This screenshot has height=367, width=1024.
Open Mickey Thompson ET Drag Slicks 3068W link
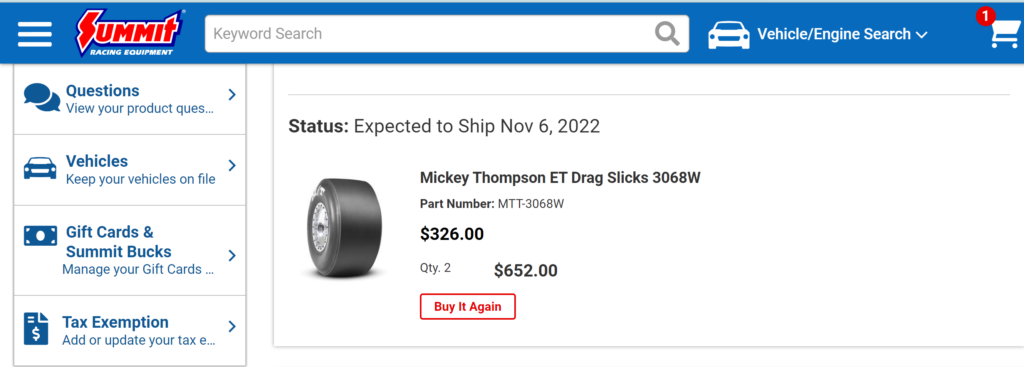(x=560, y=178)
